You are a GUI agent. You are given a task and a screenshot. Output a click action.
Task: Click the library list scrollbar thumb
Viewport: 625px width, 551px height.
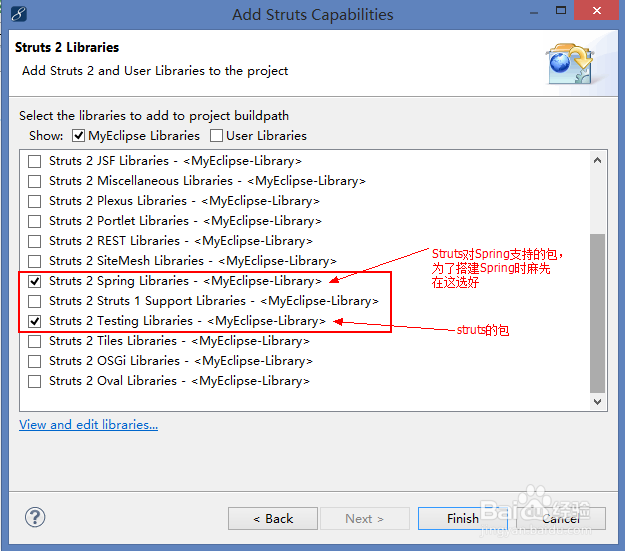pos(597,313)
